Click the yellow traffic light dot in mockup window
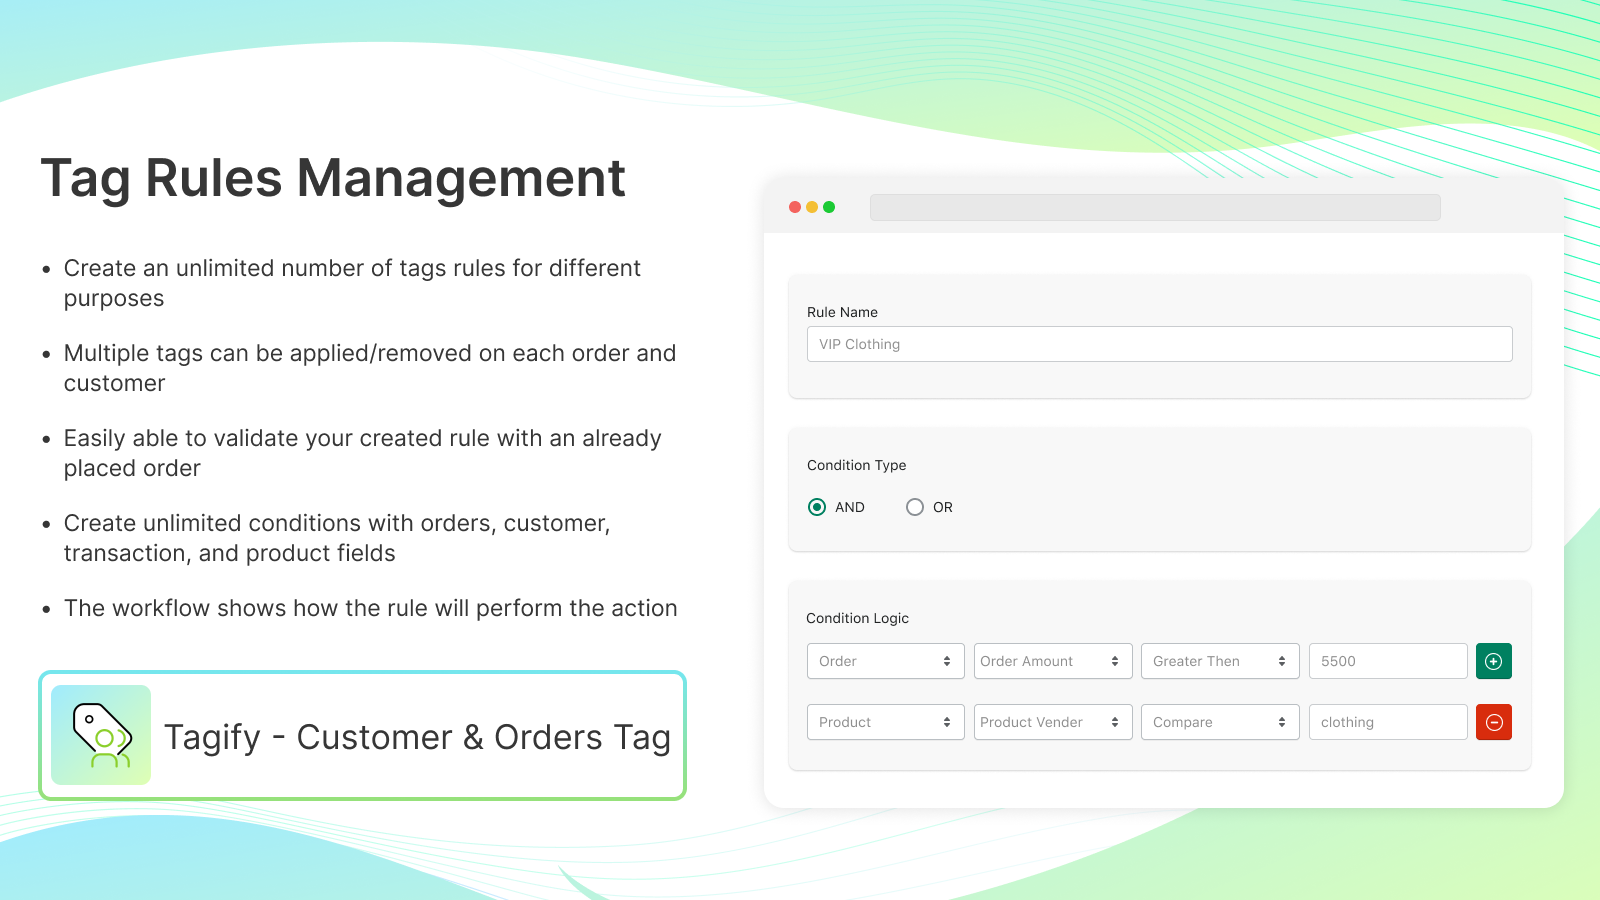This screenshot has width=1600, height=900. point(811,207)
